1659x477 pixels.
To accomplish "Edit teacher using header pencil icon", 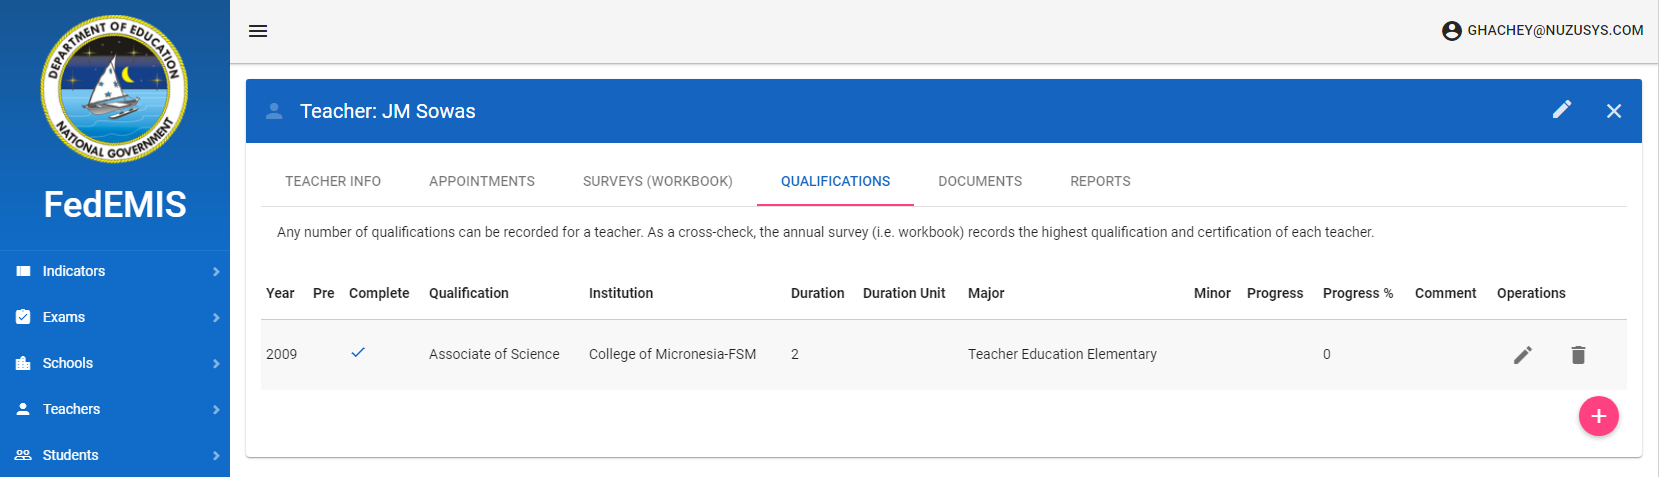I will click(1562, 110).
